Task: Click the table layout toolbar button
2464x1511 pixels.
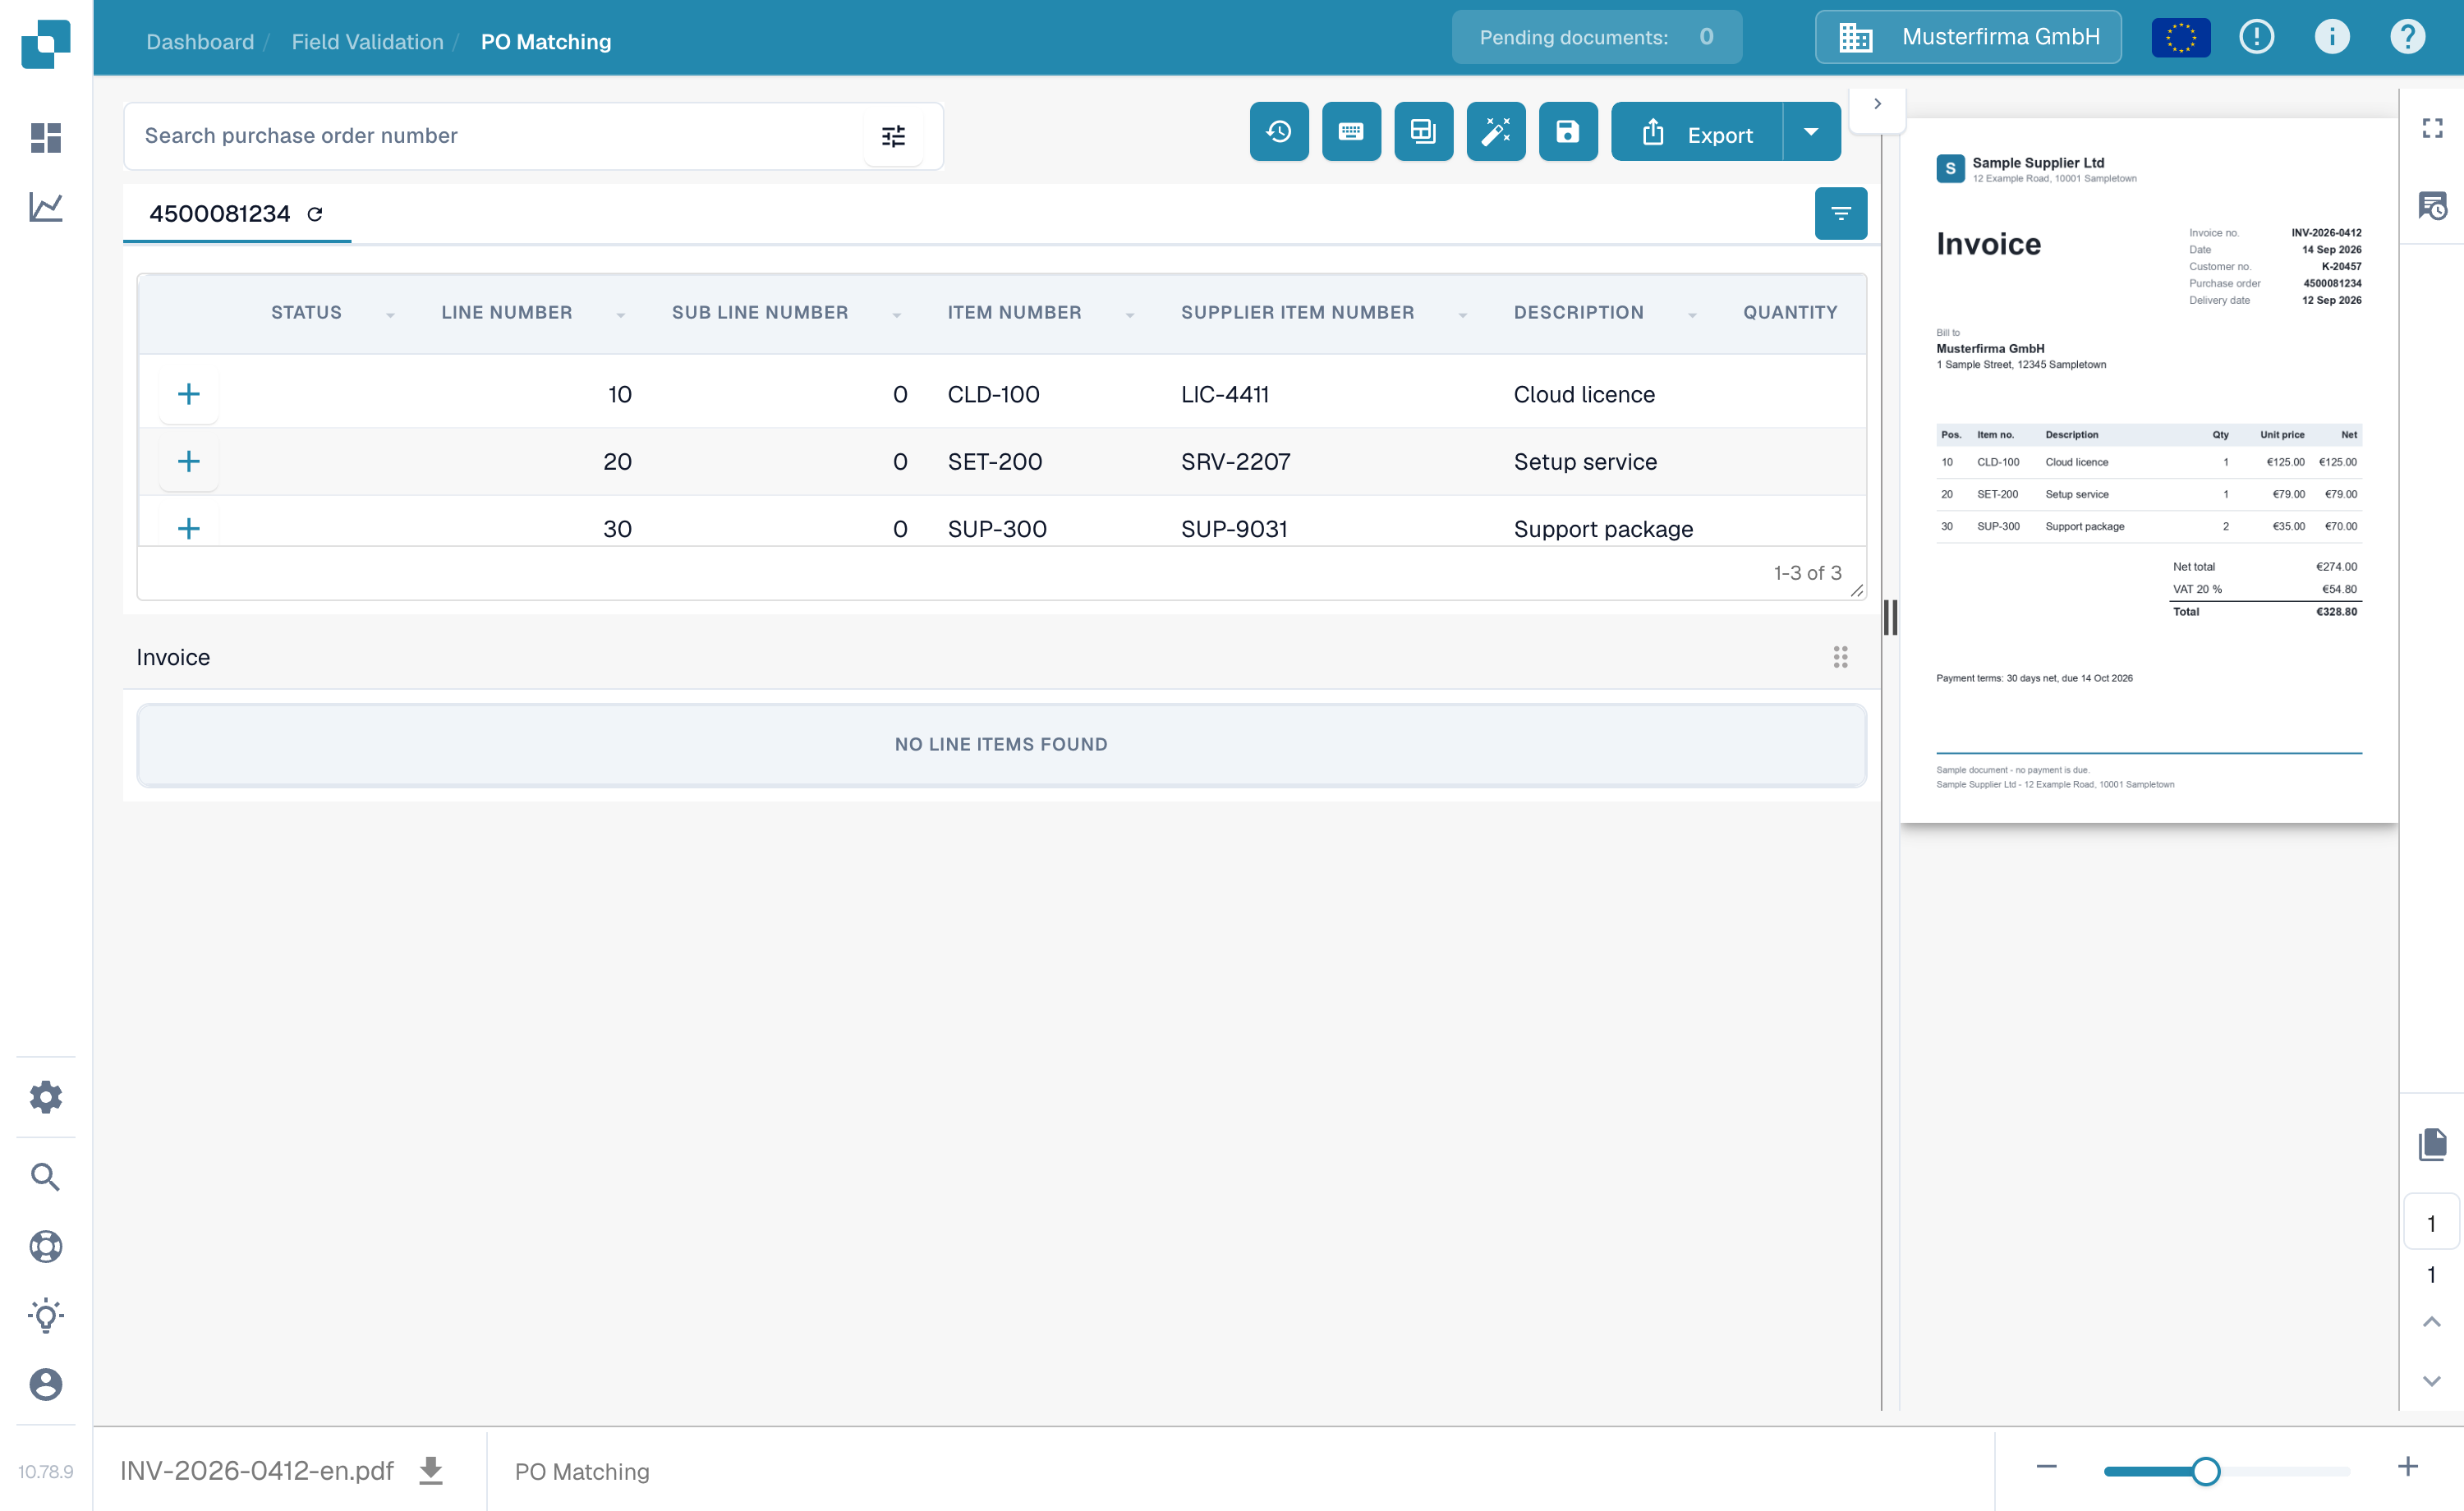Action: pyautogui.click(x=1424, y=131)
